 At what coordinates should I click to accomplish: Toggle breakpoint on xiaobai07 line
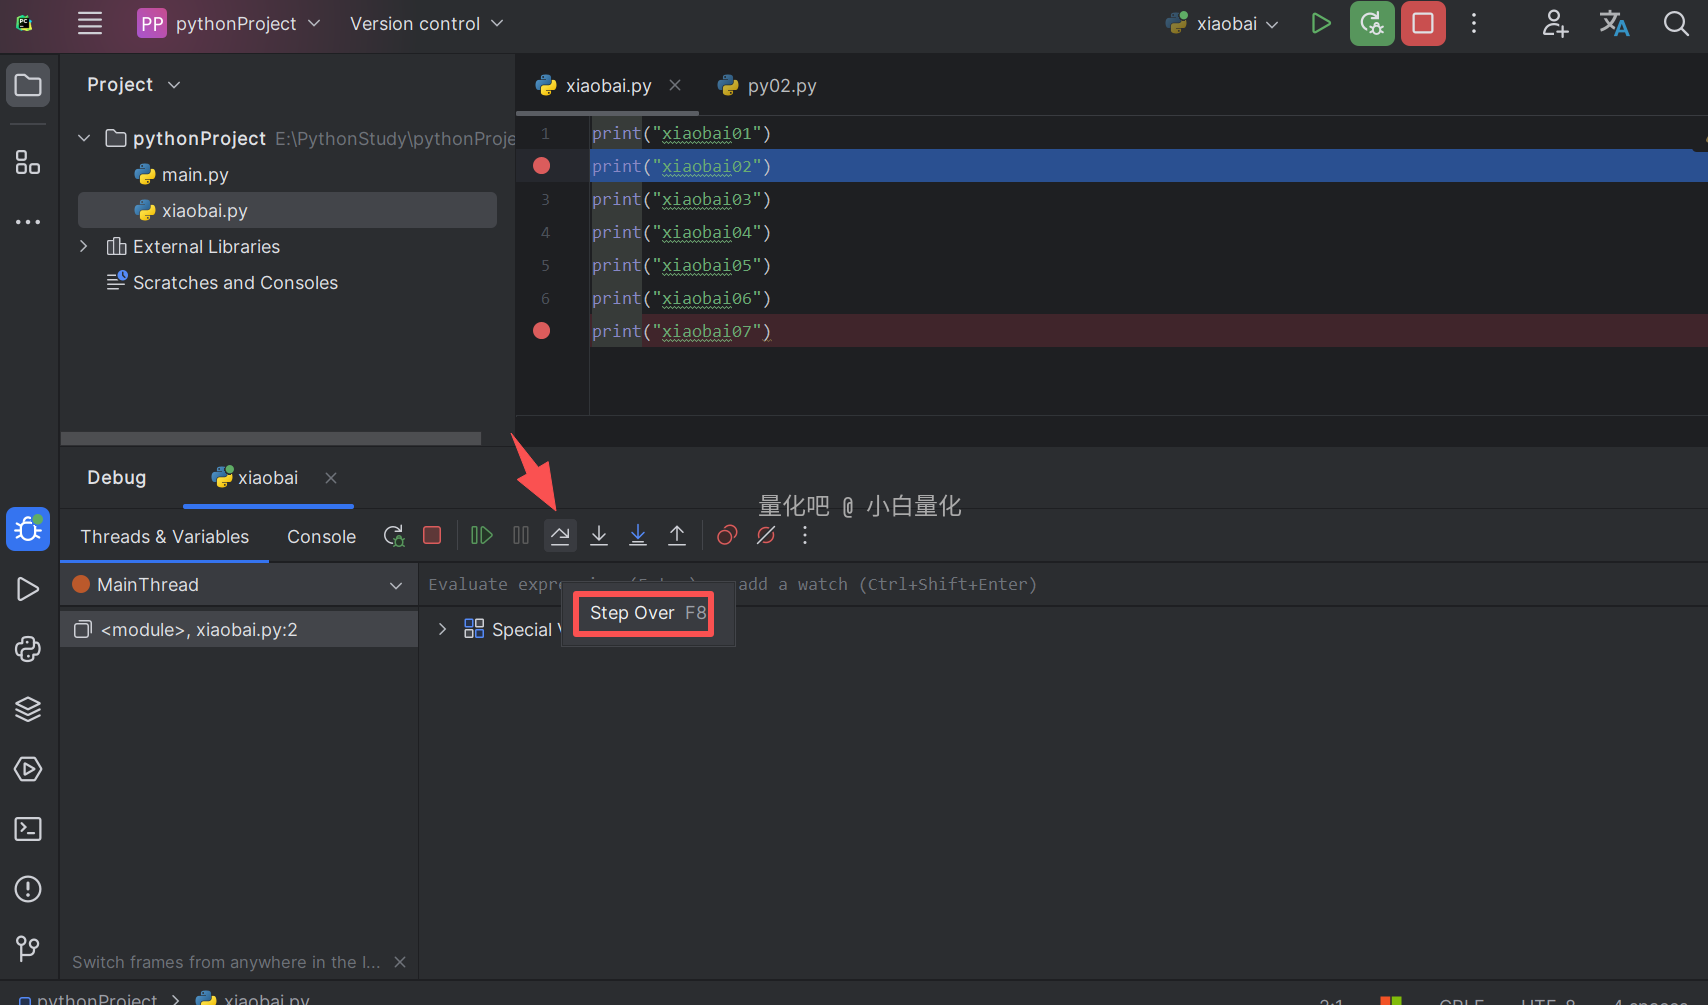point(542,331)
